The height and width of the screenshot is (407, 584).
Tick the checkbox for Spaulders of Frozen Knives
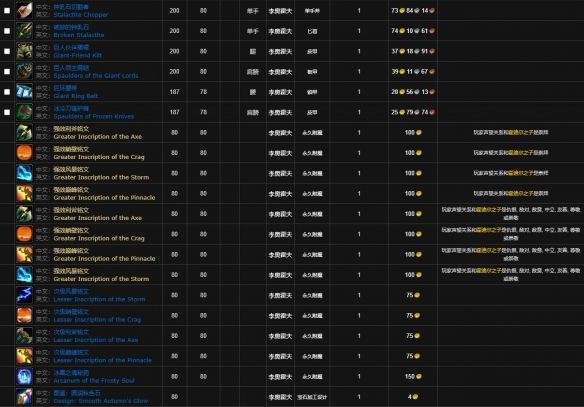(7, 112)
